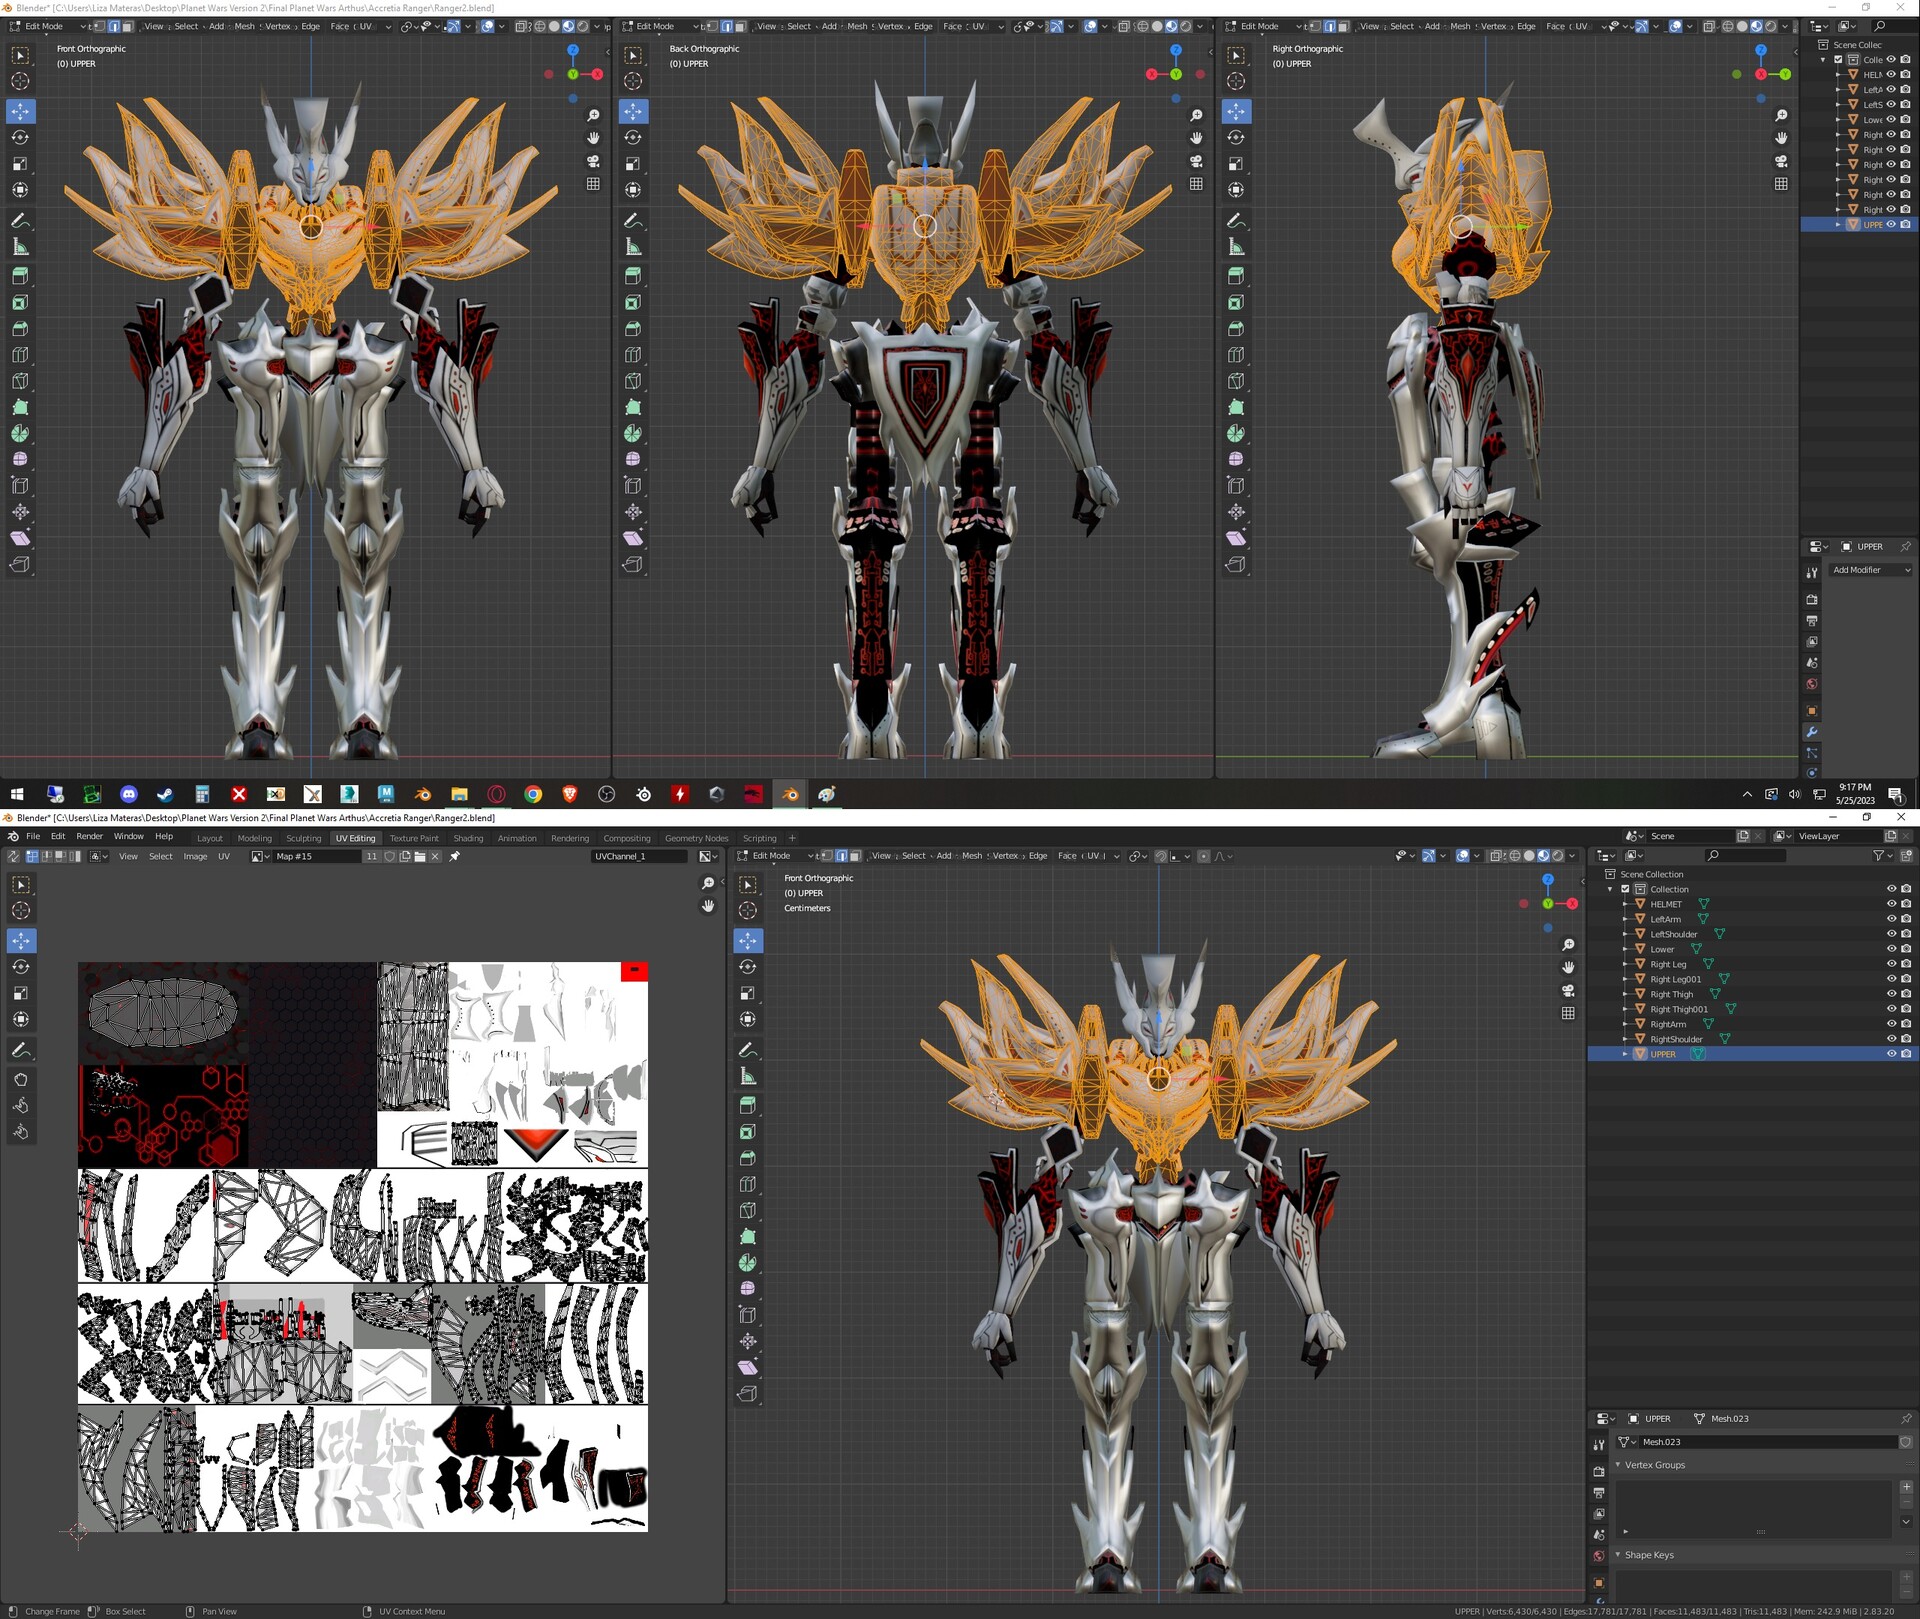The width and height of the screenshot is (1920, 1619).
Task: Disable render visibility for RightShoulder
Action: pyautogui.click(x=1906, y=1039)
